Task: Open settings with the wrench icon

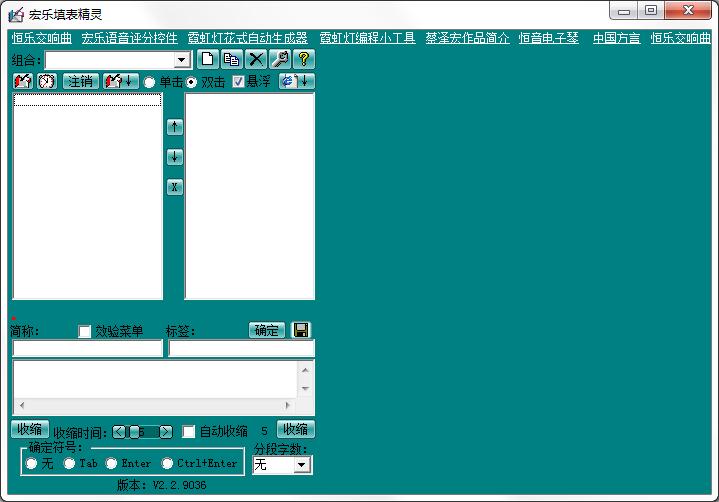Action: (x=280, y=59)
